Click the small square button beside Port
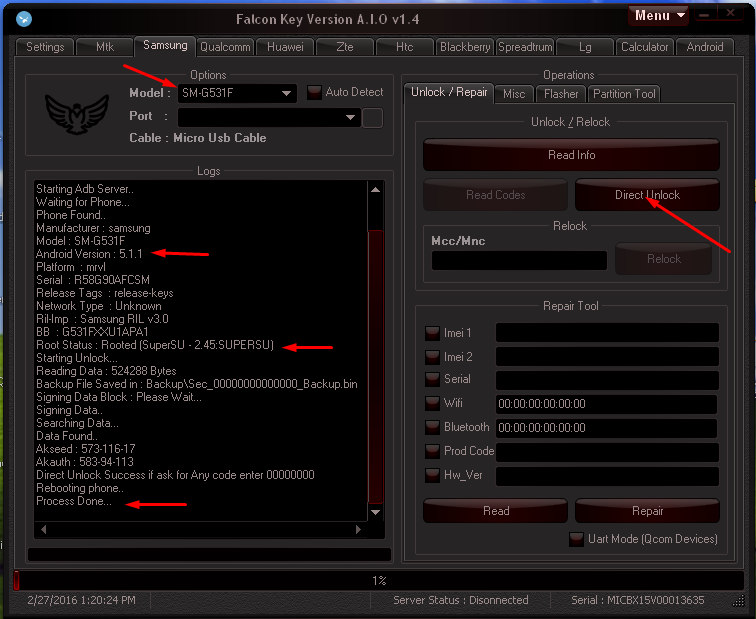Viewport: 756px width, 619px height. tap(372, 118)
